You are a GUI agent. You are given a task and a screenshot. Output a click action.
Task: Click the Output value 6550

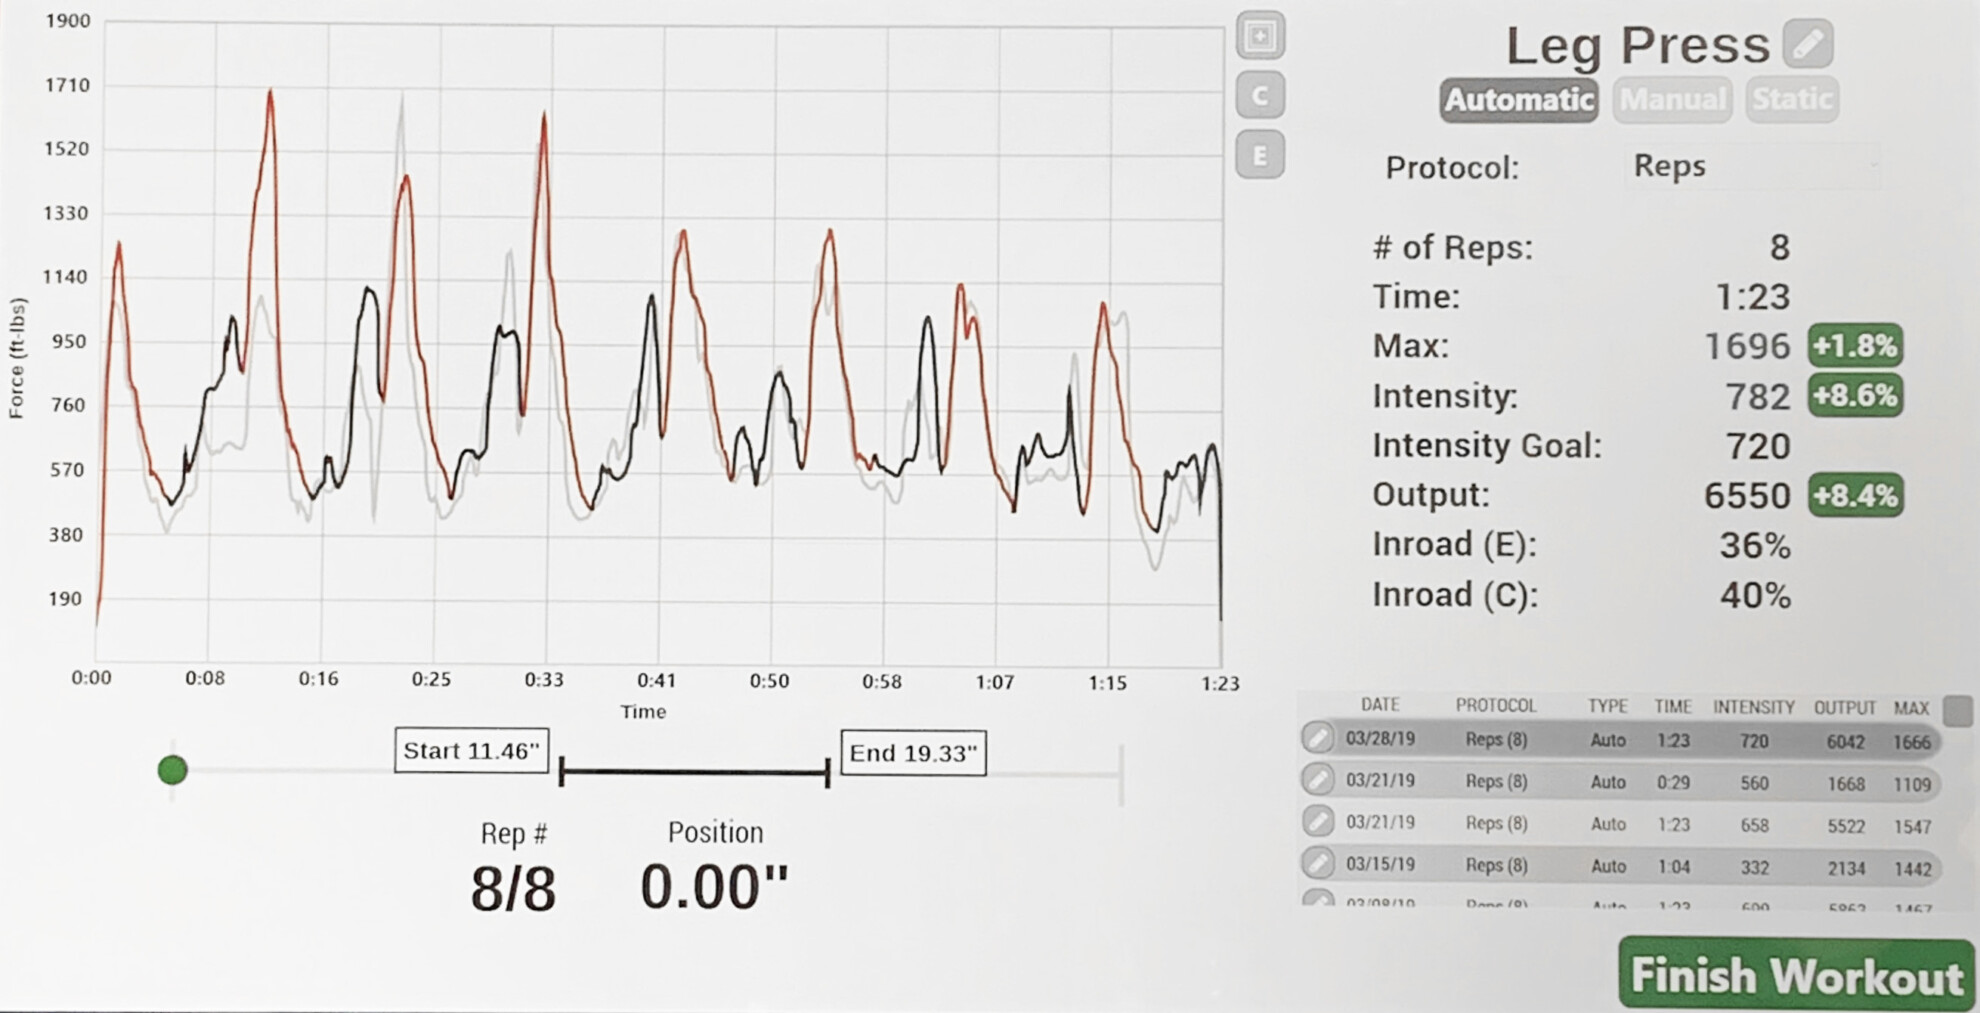1746,496
